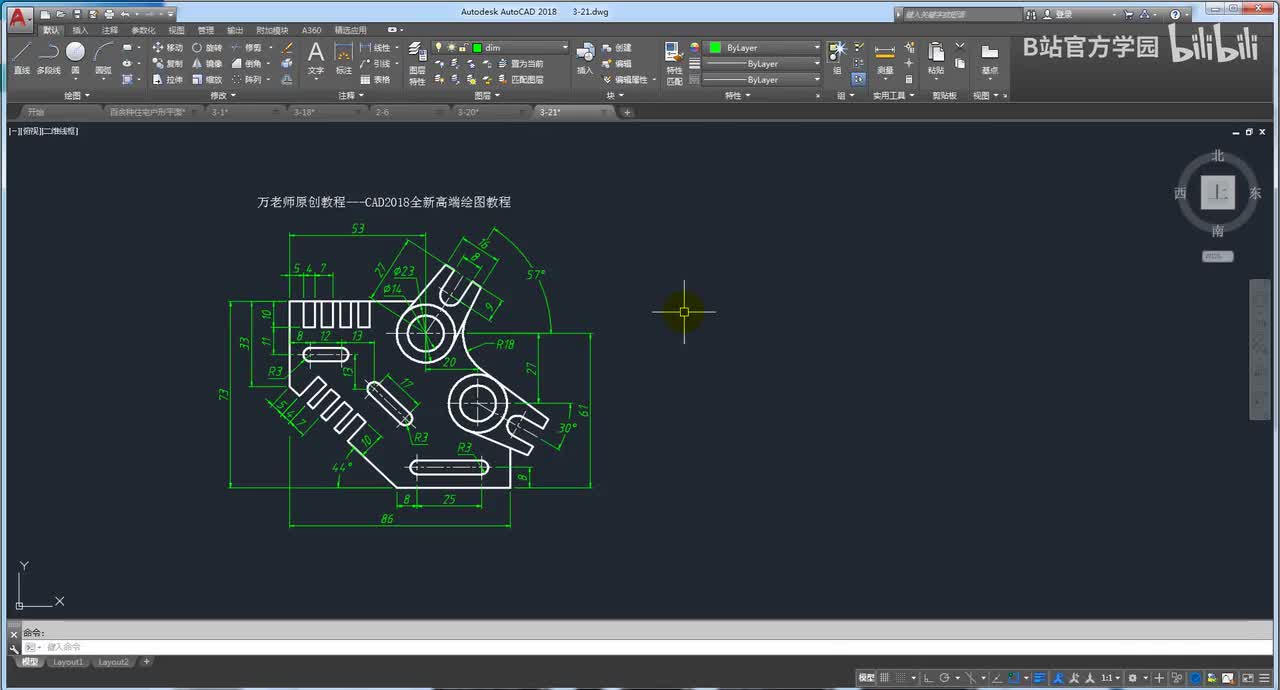The image size is (1280, 690).
Task: Toggle lineweight display in status bar
Action: (1040, 678)
